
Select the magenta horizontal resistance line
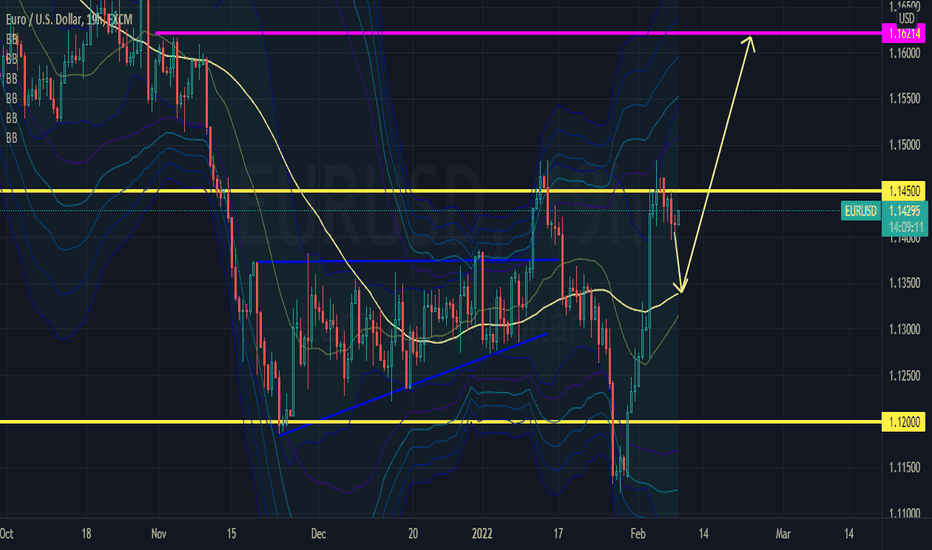[518, 33]
